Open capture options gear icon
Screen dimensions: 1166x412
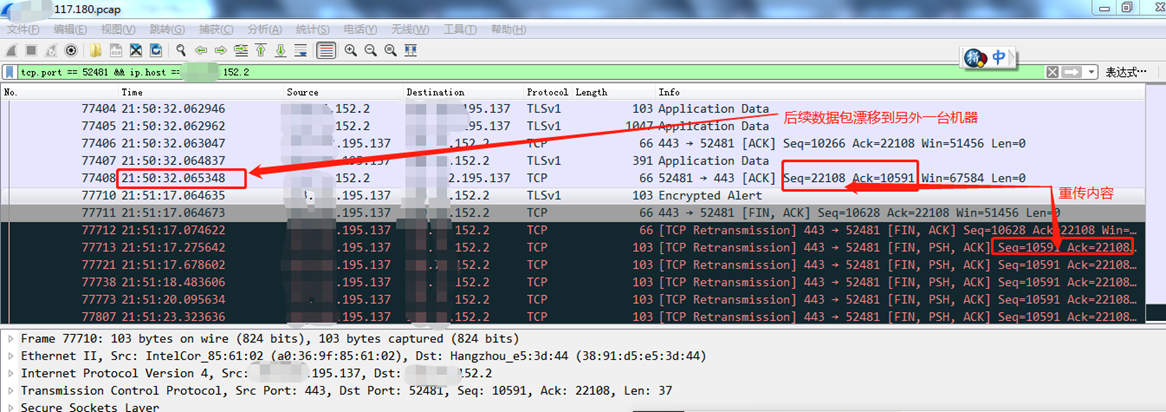[x=71, y=50]
